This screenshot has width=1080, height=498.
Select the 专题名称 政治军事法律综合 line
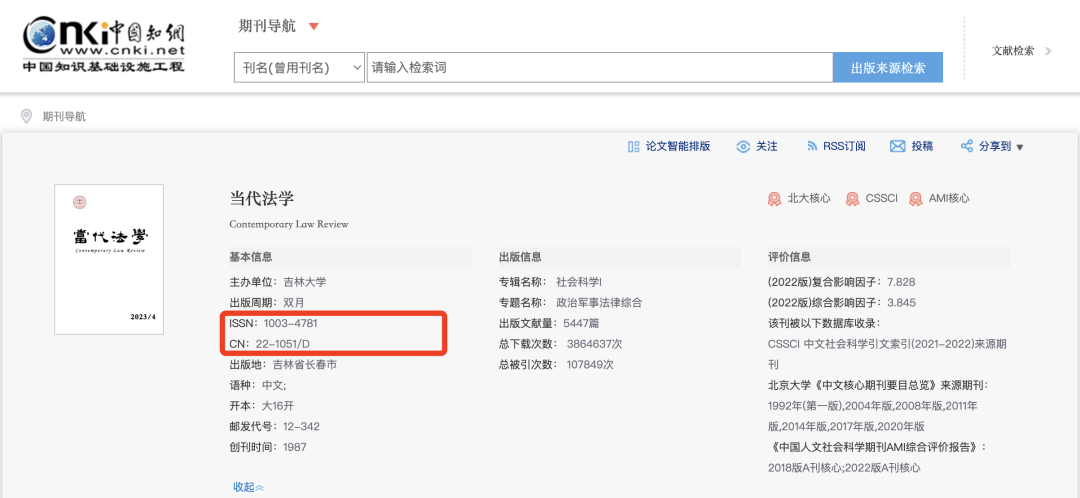(570, 302)
